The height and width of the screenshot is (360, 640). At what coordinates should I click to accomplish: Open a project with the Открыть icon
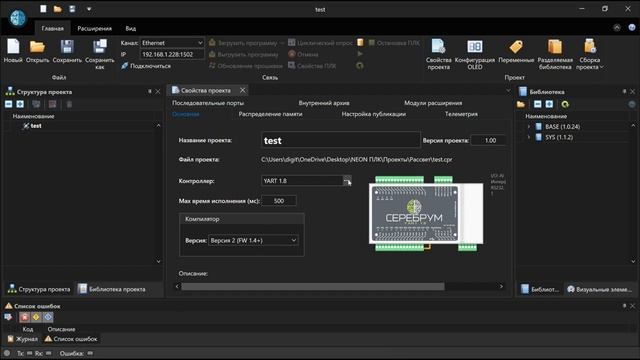(37, 51)
